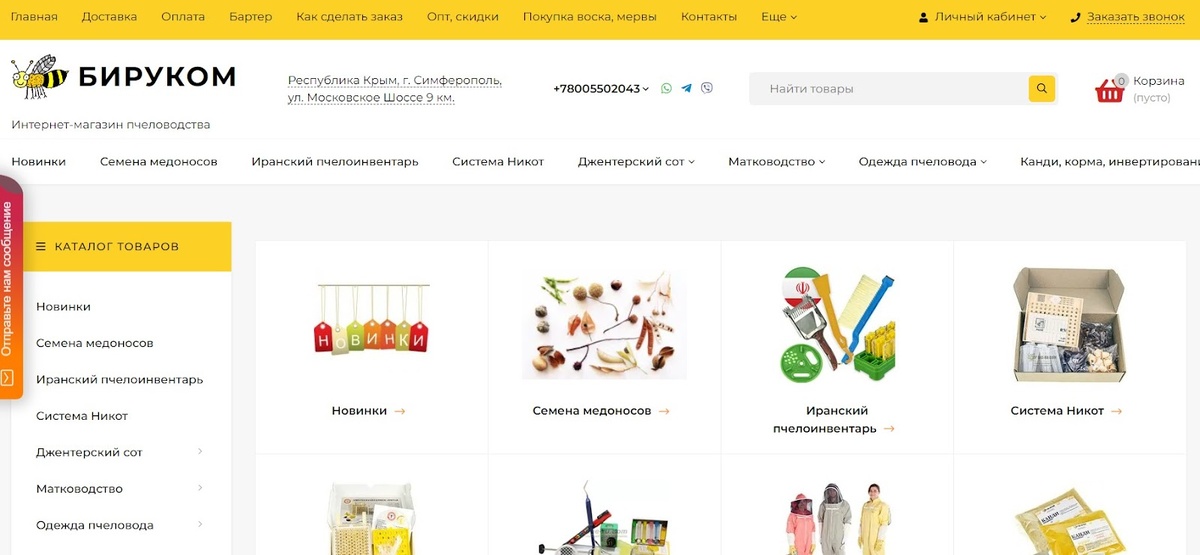1200x555 pixels.
Task: Expand Одежда пчеловода chevron in sidebar
Action: click(200, 524)
